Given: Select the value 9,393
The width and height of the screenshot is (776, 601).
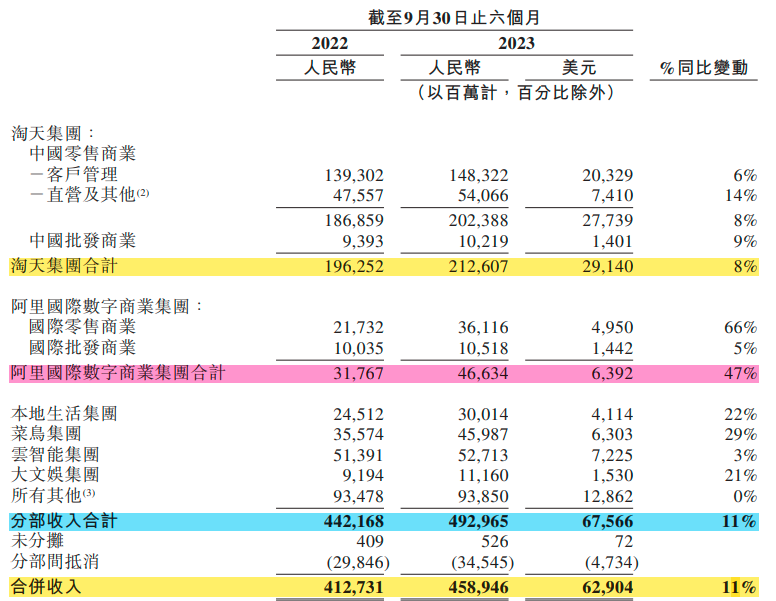Looking at the screenshot, I should pos(363,242).
